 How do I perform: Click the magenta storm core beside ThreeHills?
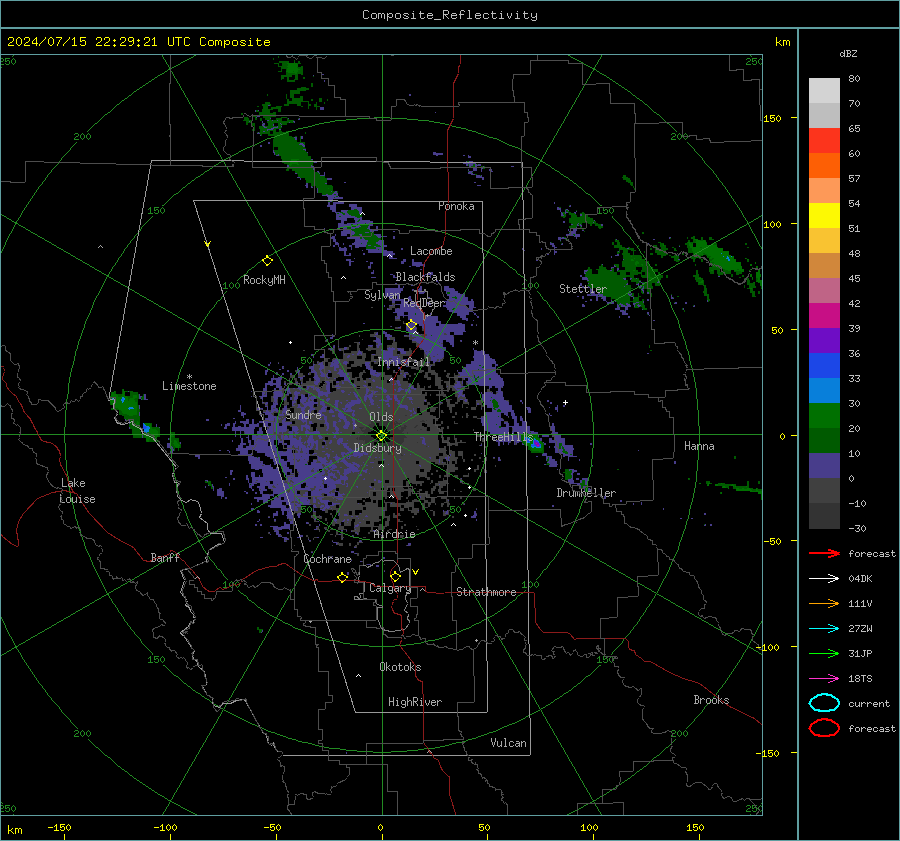(x=536, y=443)
